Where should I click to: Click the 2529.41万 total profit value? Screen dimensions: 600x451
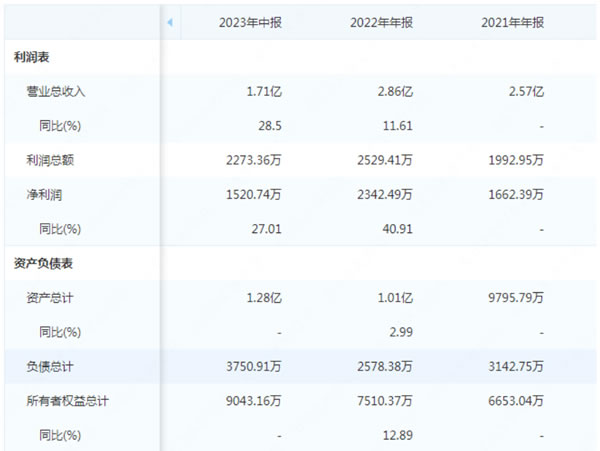384,160
